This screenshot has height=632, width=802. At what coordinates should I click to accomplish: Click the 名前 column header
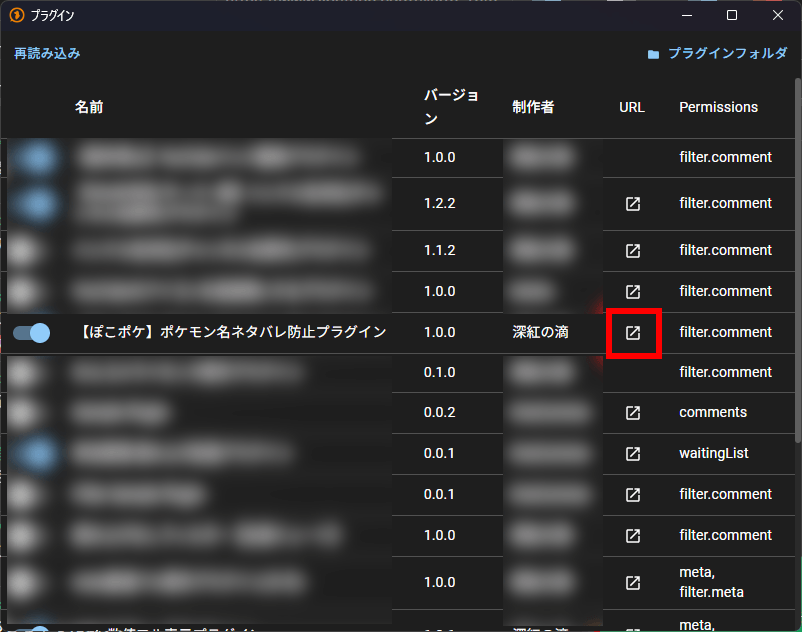[x=89, y=107]
